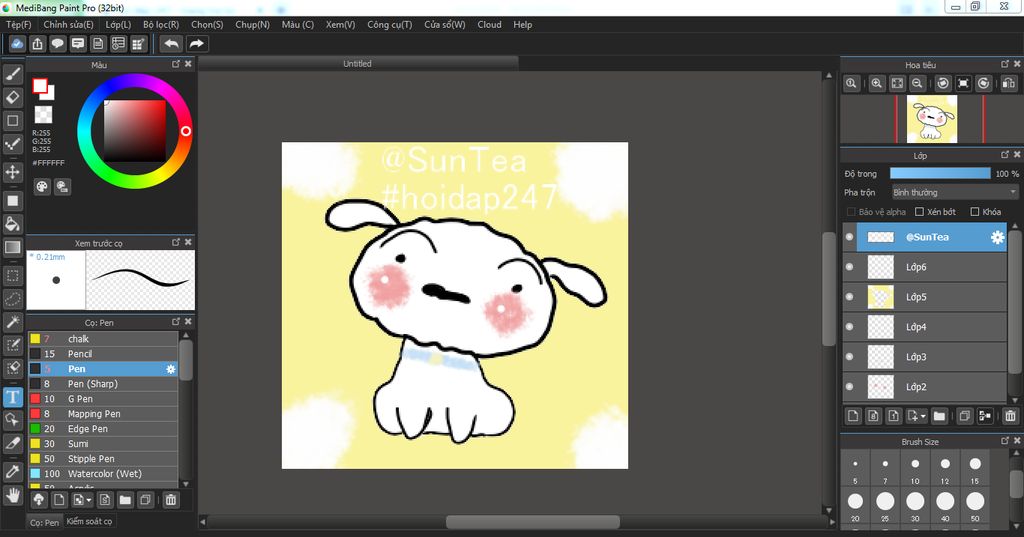Click the cloud save icon in toolbar
Viewport: 1024px width, 537px height.
[17, 44]
